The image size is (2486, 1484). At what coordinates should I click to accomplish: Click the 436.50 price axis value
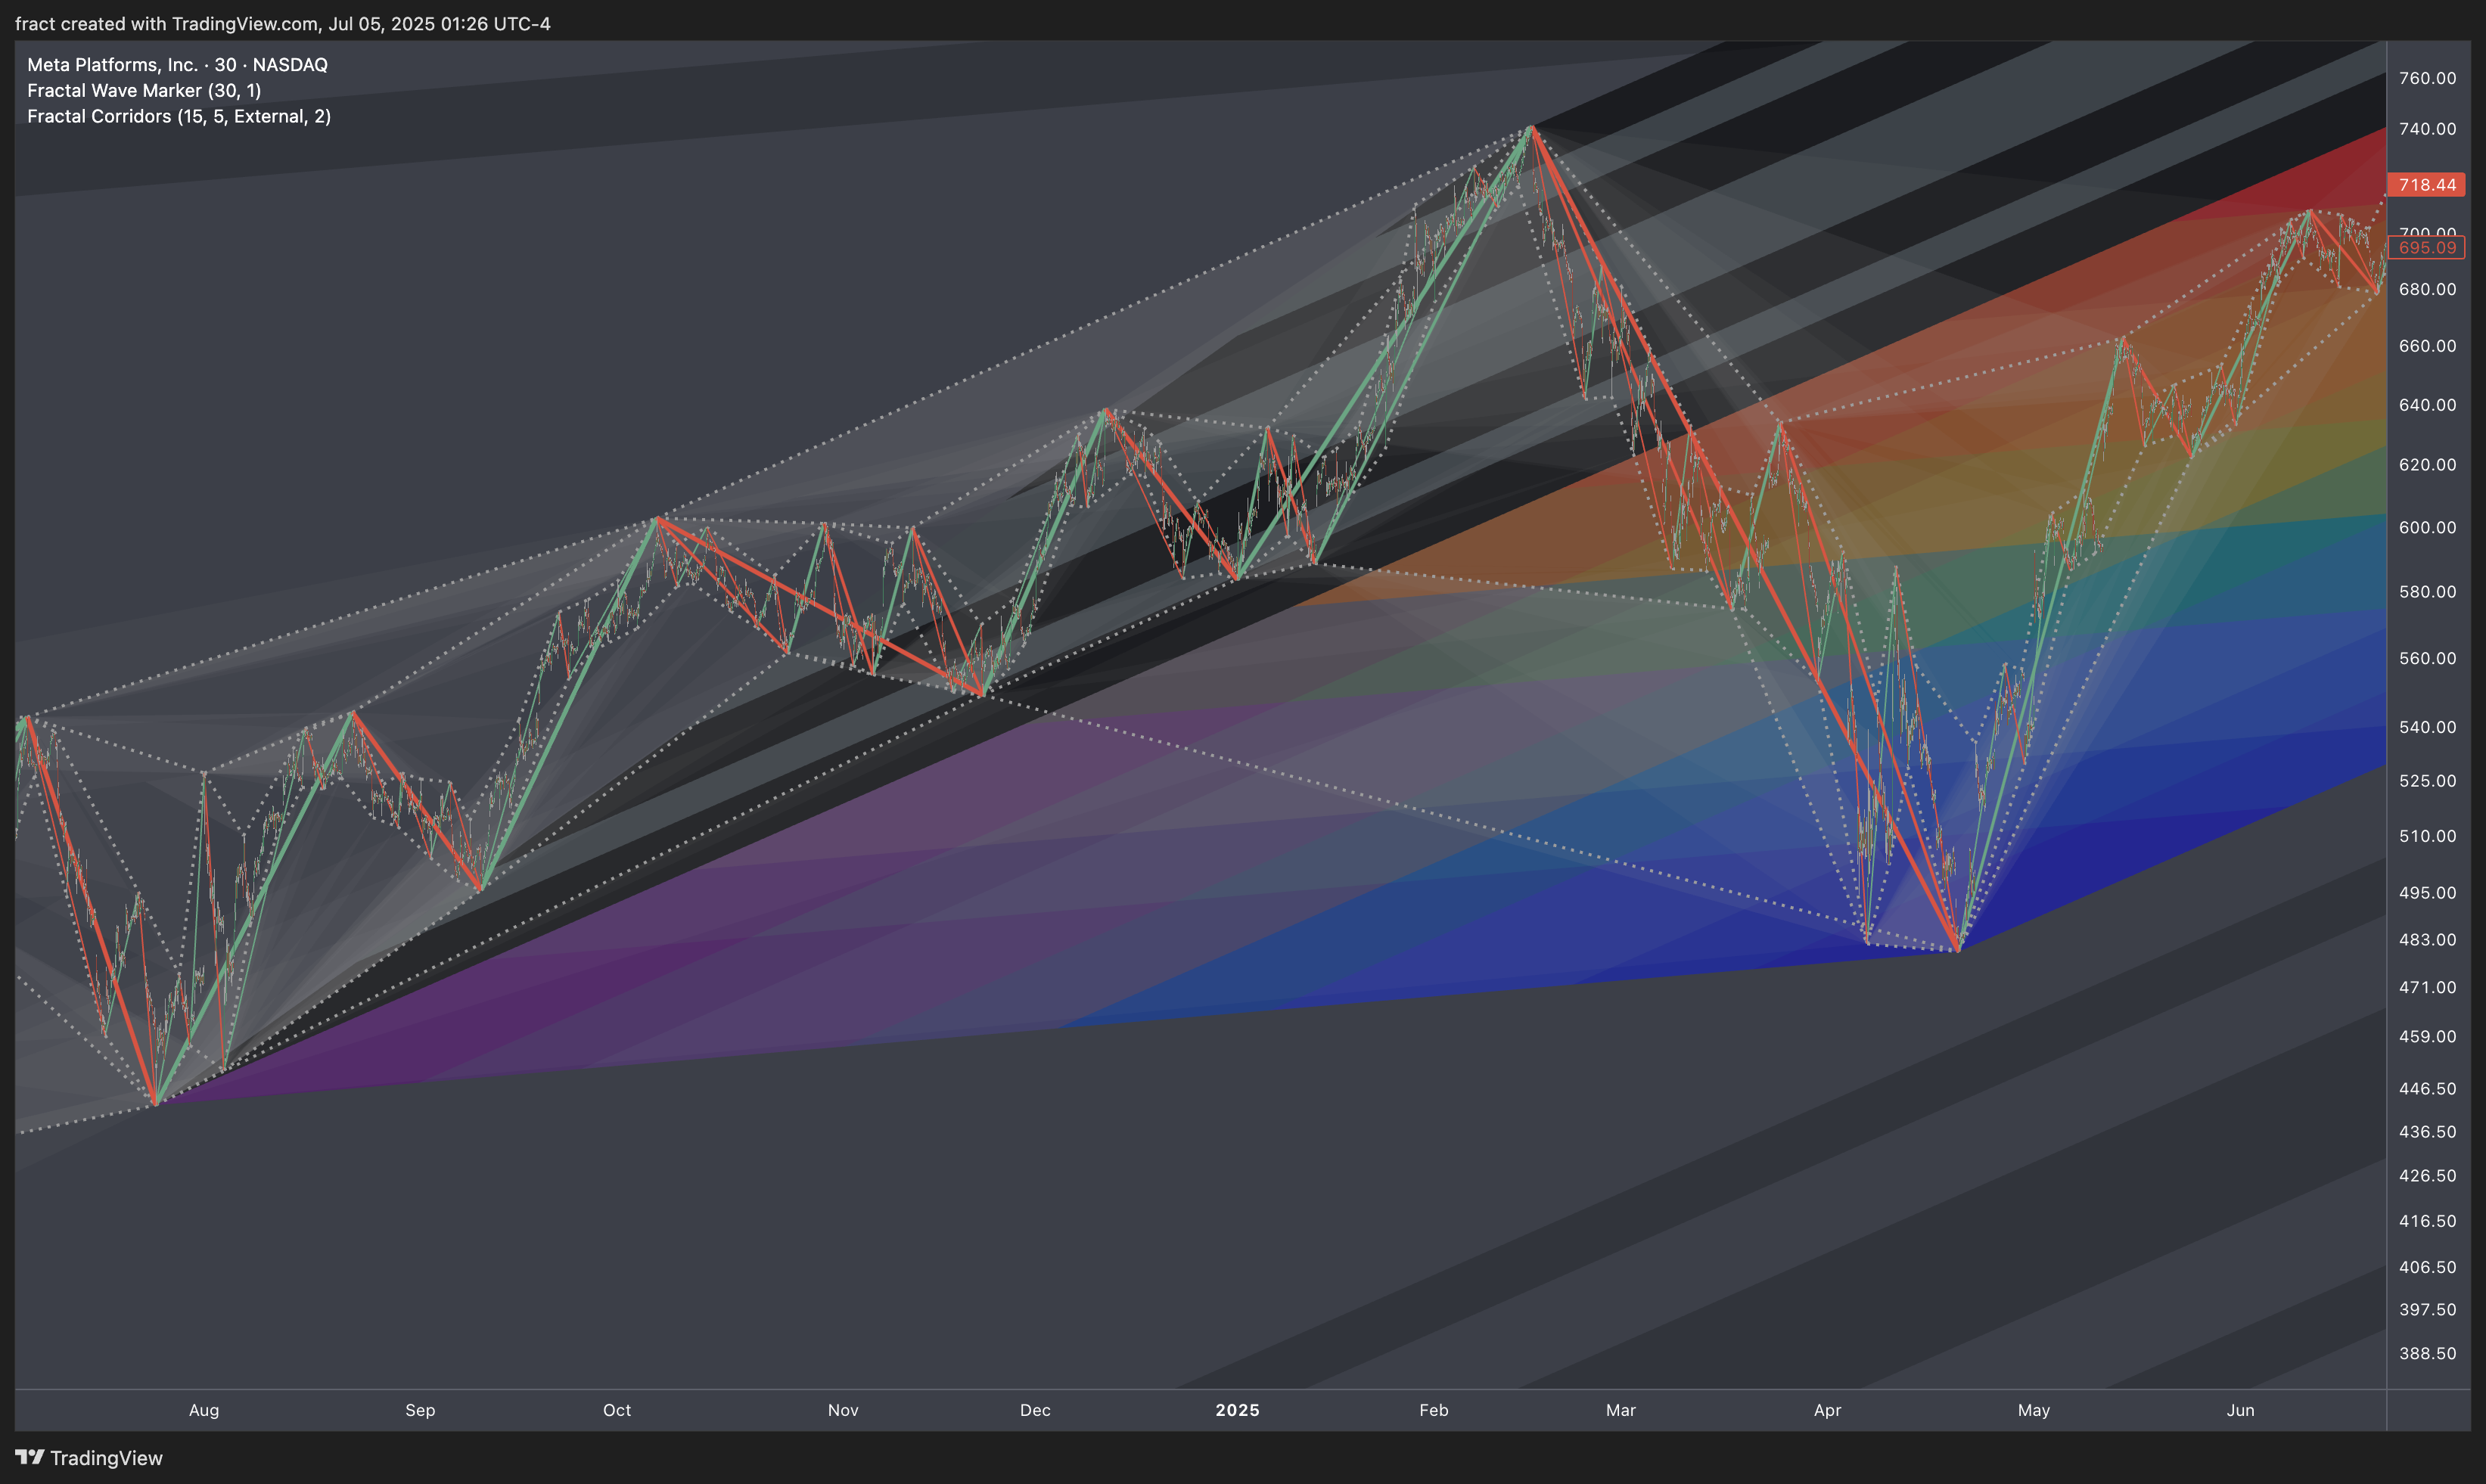[2427, 1132]
